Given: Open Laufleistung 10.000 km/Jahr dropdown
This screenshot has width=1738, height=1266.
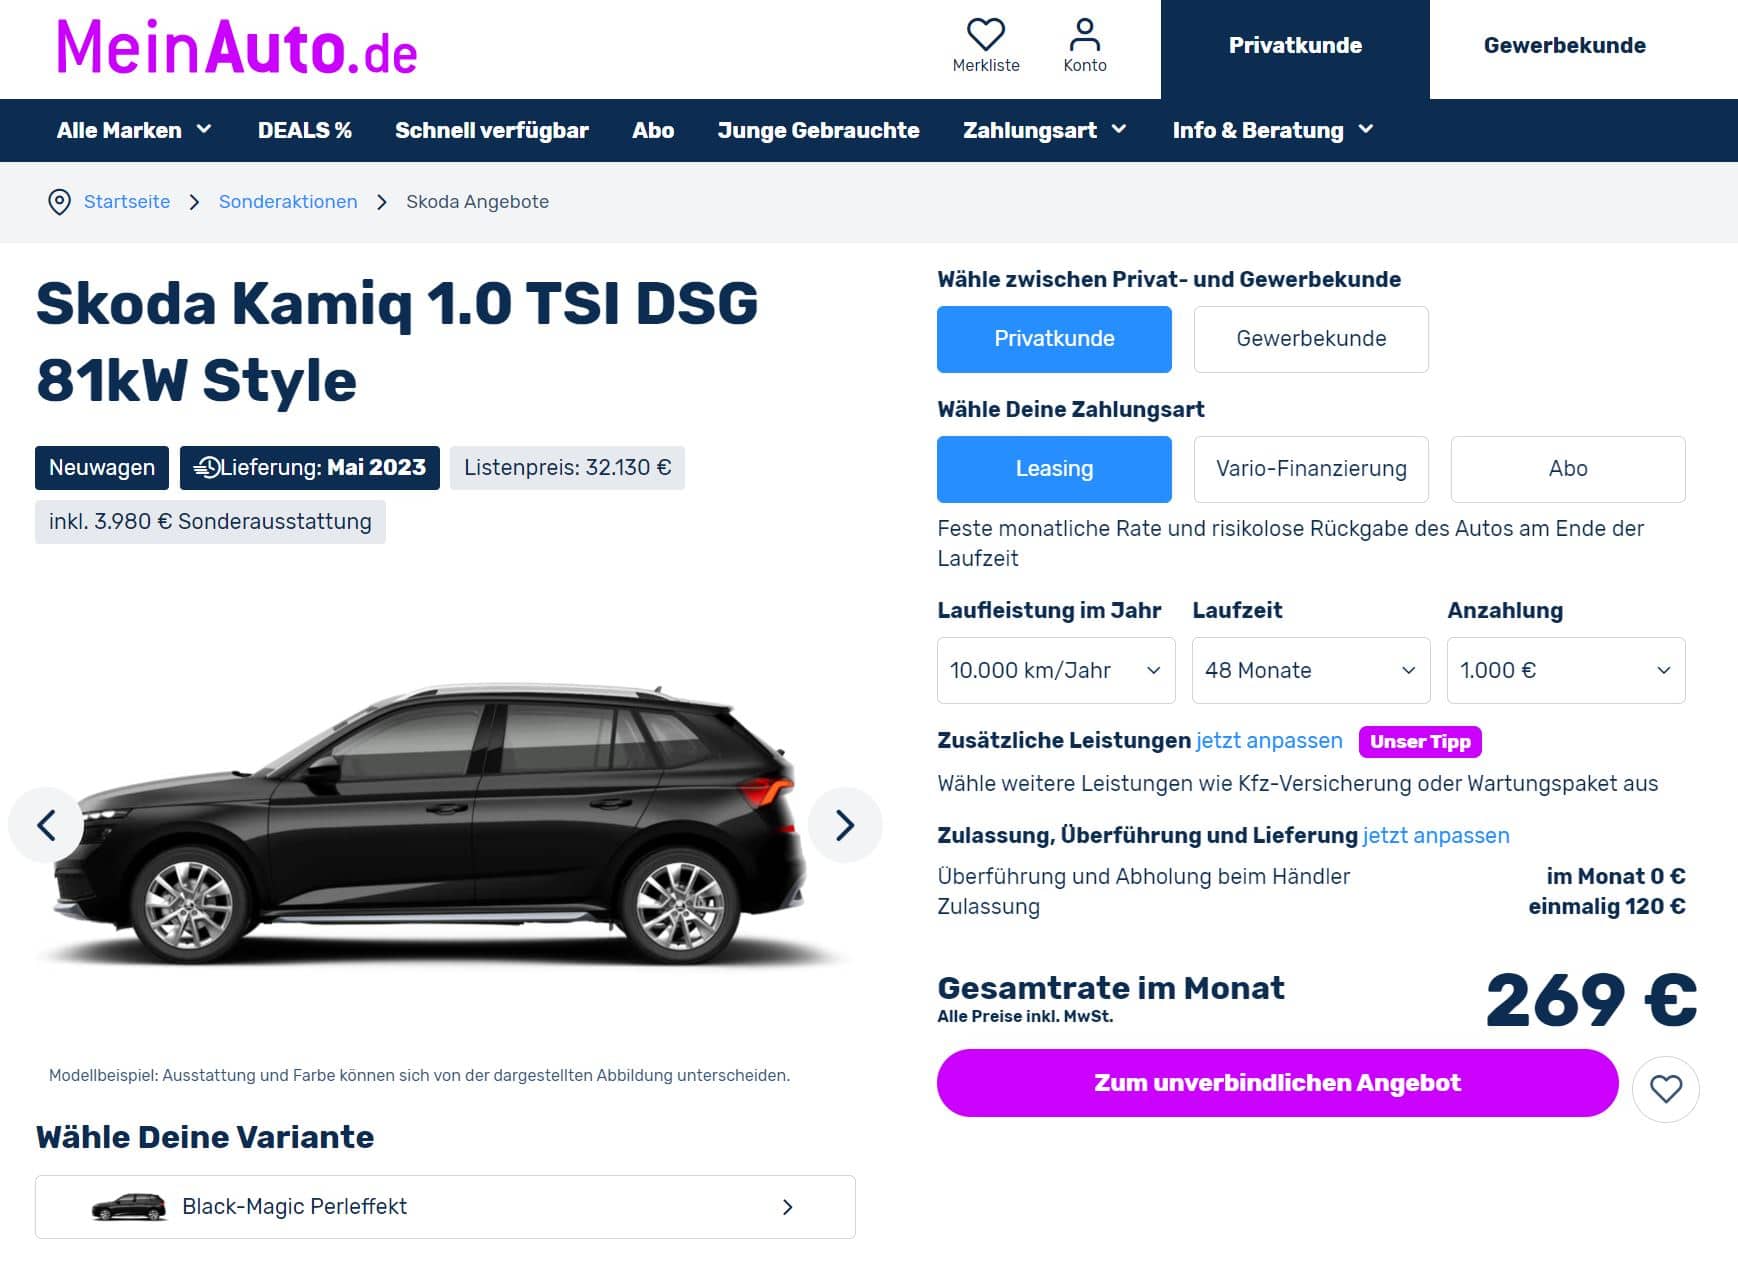Looking at the screenshot, I should (1056, 670).
